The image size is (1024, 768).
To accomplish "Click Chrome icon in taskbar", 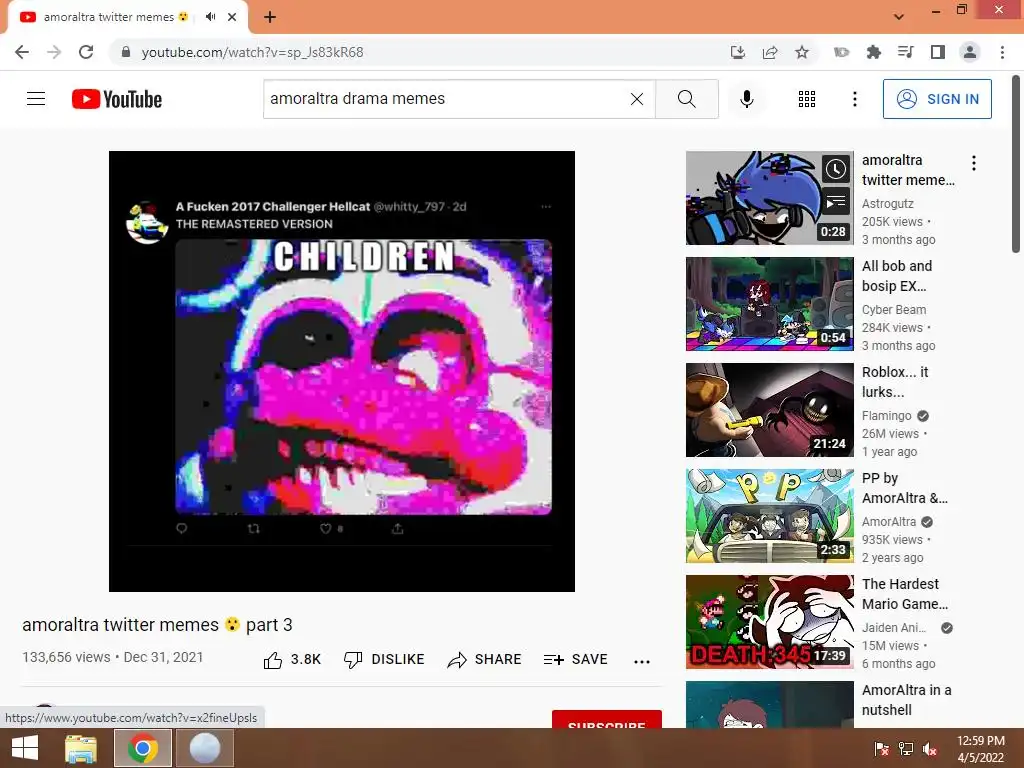I will point(142,748).
